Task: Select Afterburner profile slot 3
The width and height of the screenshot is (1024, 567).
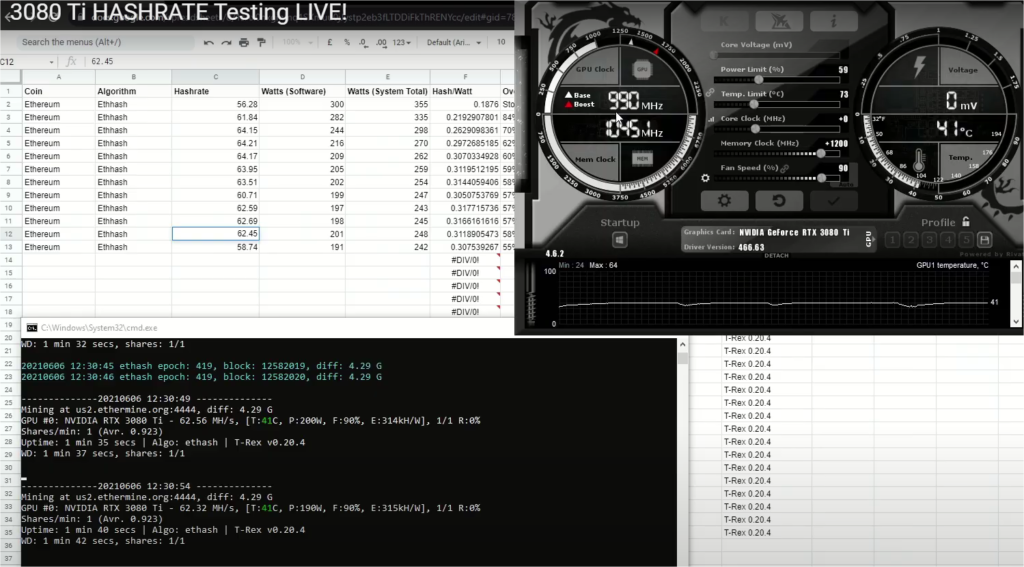Action: [929, 240]
